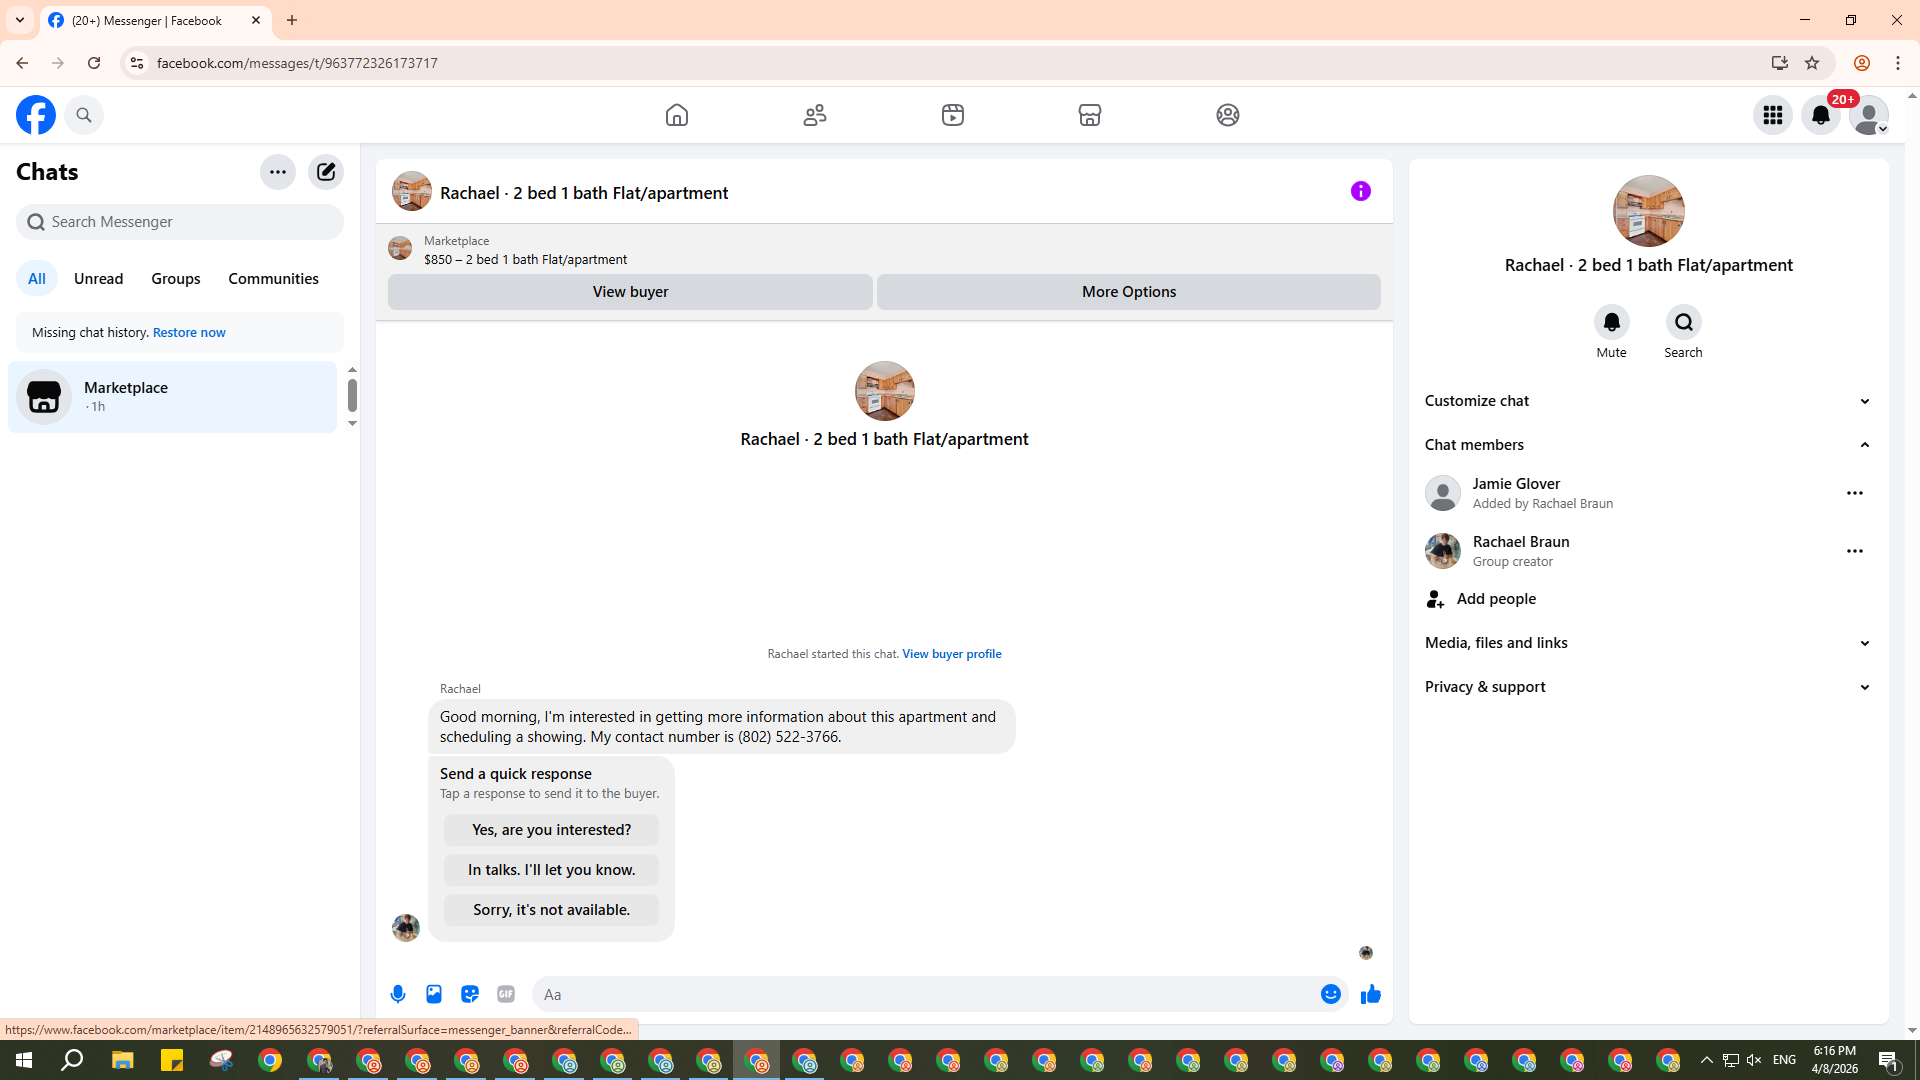This screenshot has width=1920, height=1080.
Task: Open the attach photo icon
Action: pos(434,994)
